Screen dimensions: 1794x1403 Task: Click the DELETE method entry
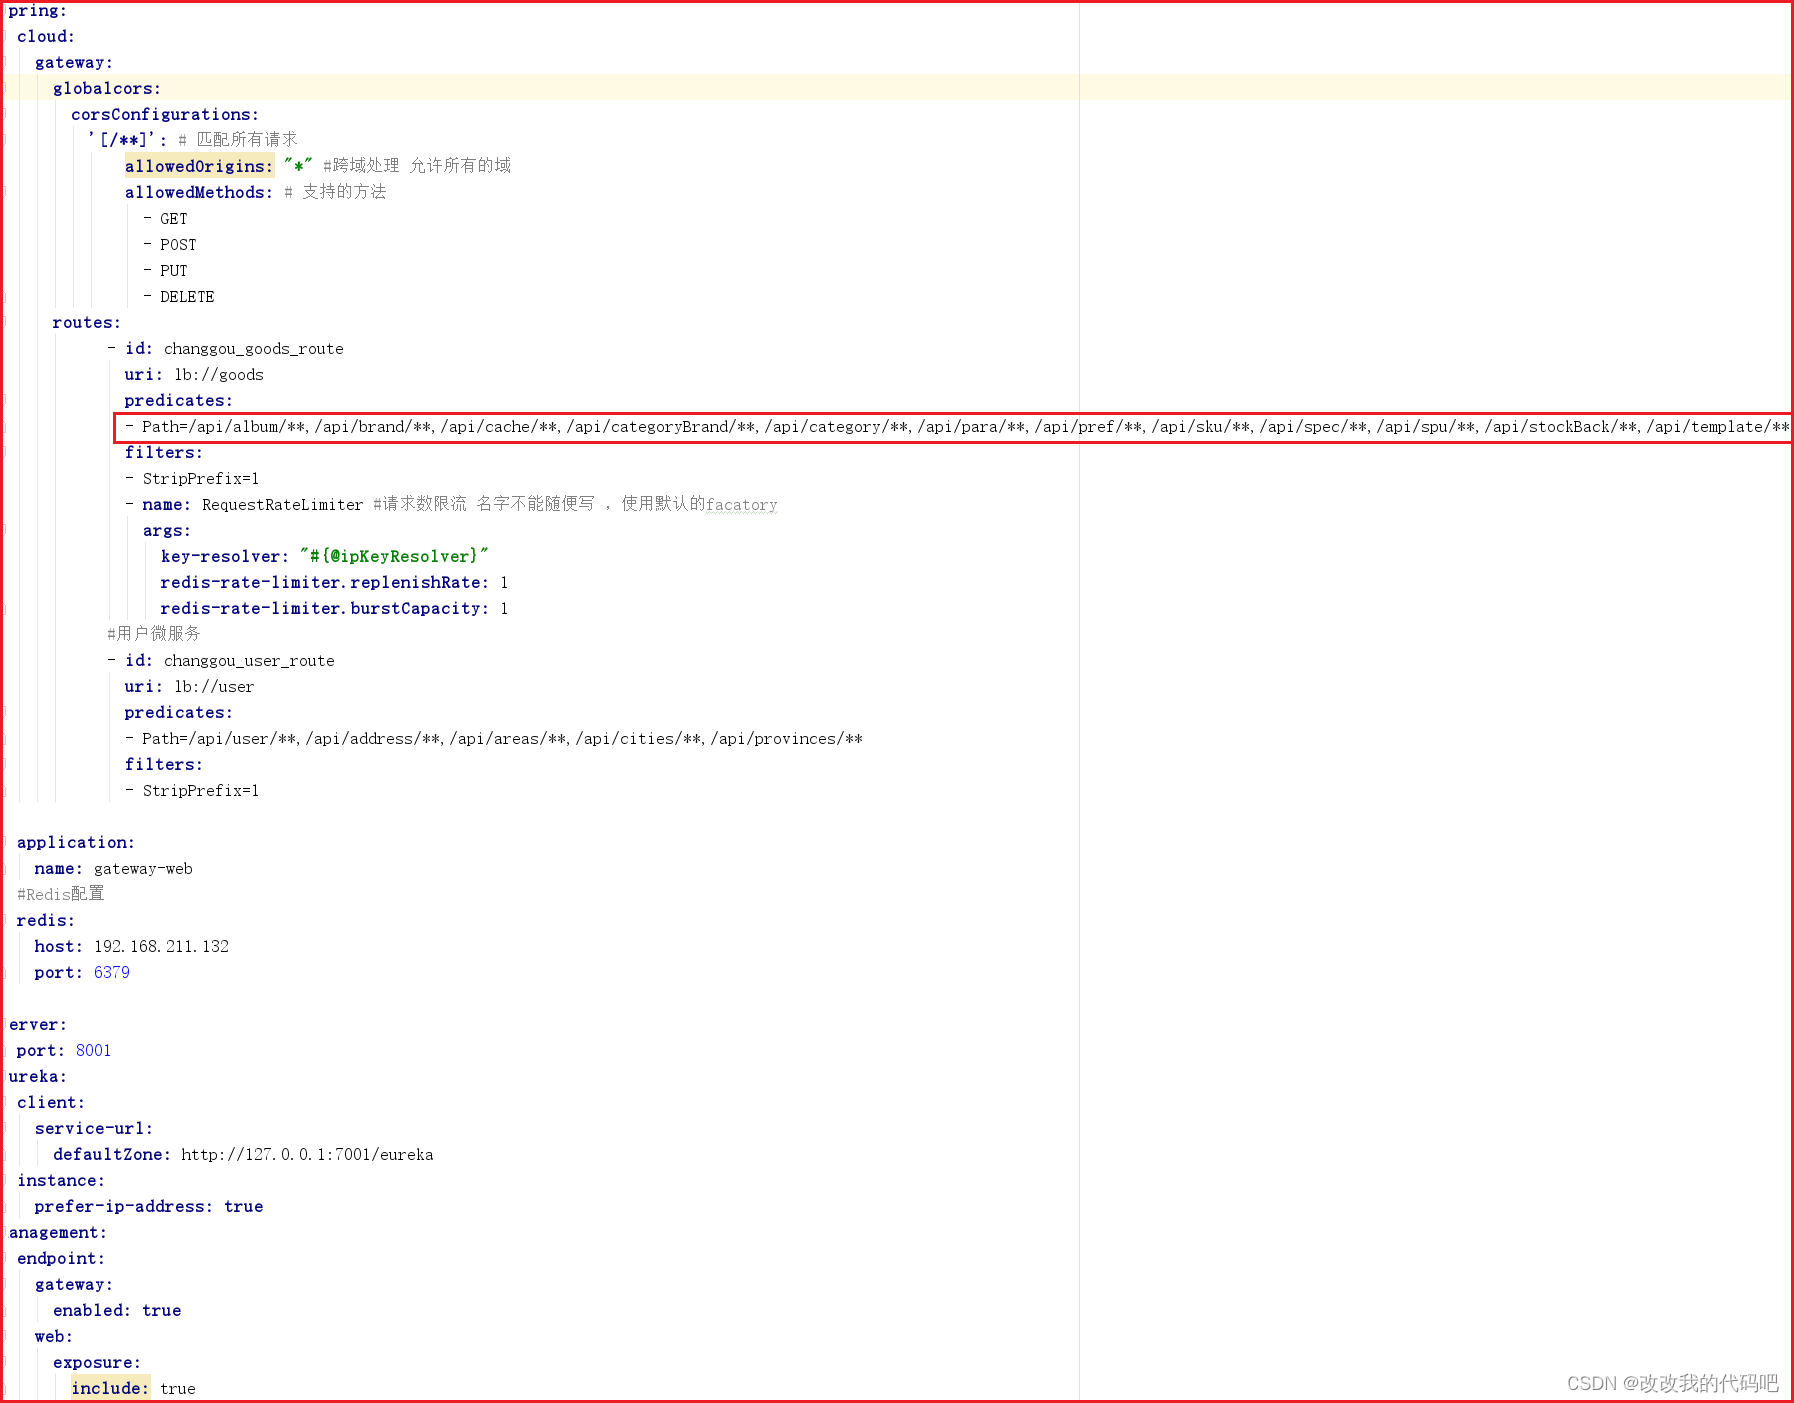[187, 296]
